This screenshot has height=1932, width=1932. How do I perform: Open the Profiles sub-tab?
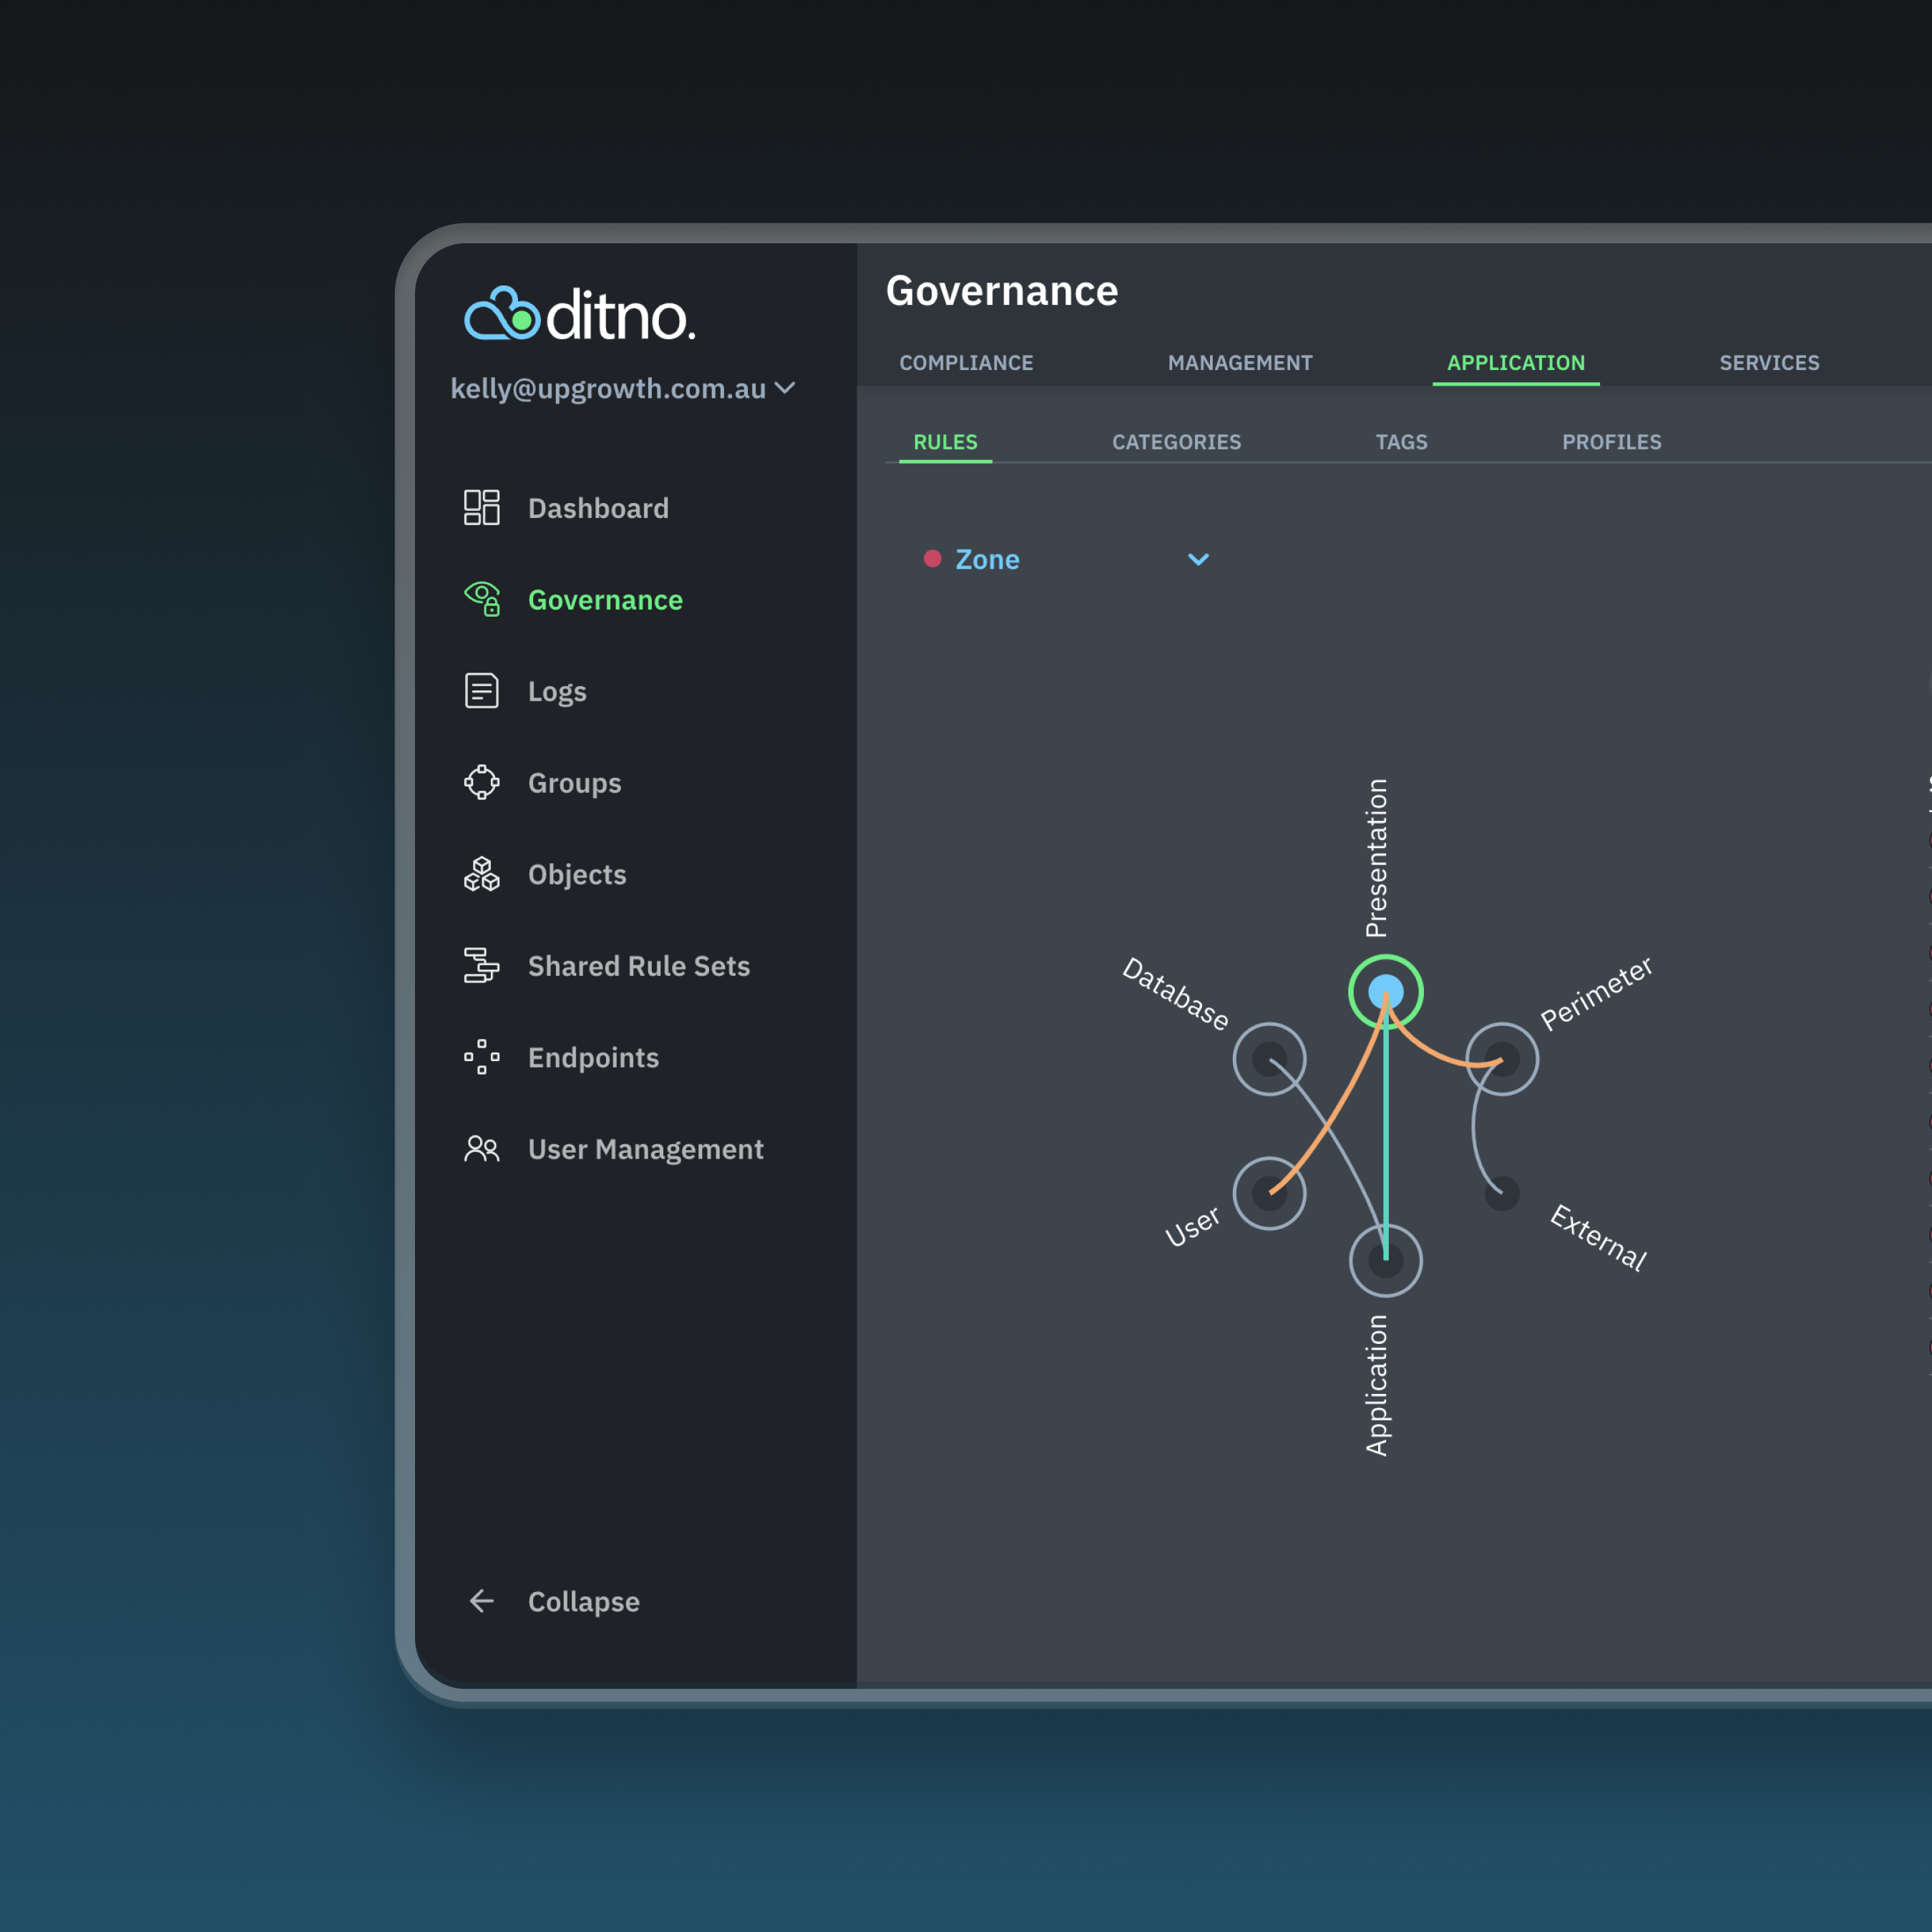click(x=1611, y=442)
